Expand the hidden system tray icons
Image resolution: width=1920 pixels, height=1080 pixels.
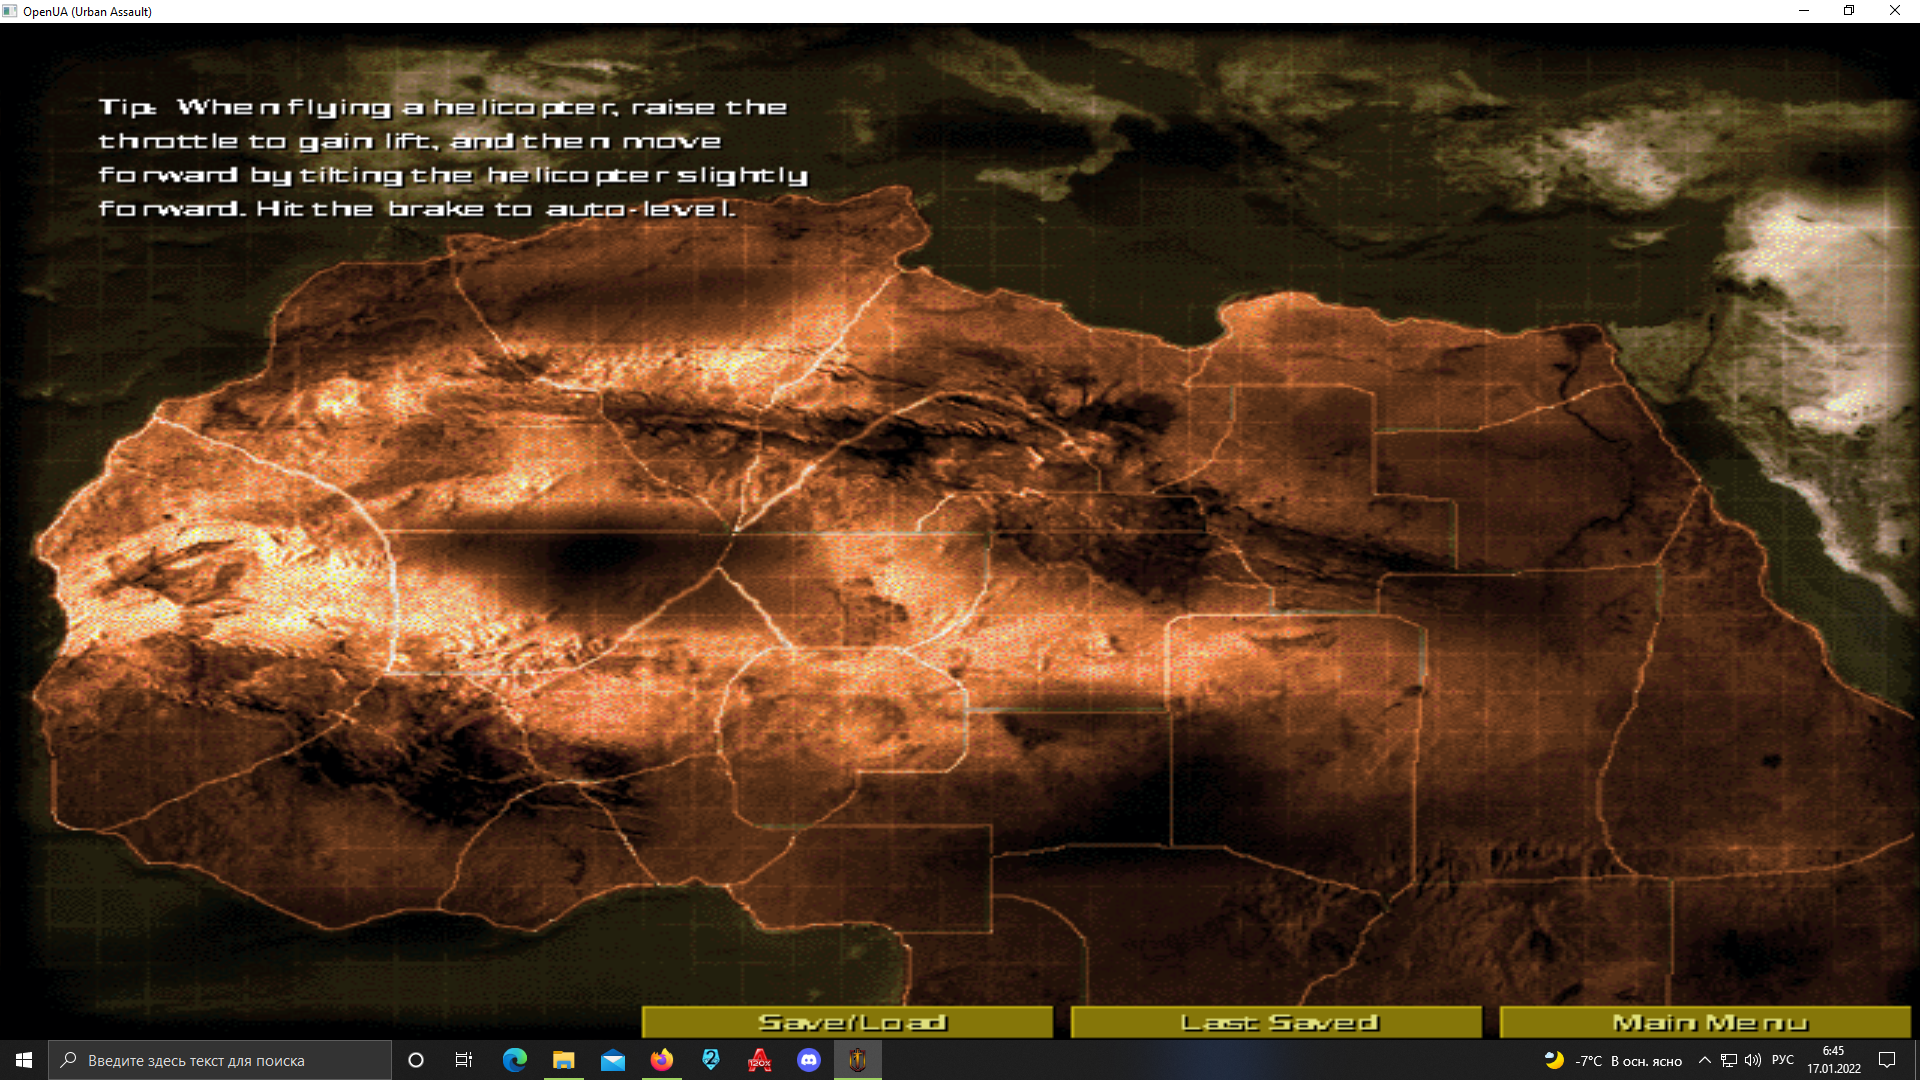pos(1705,1060)
